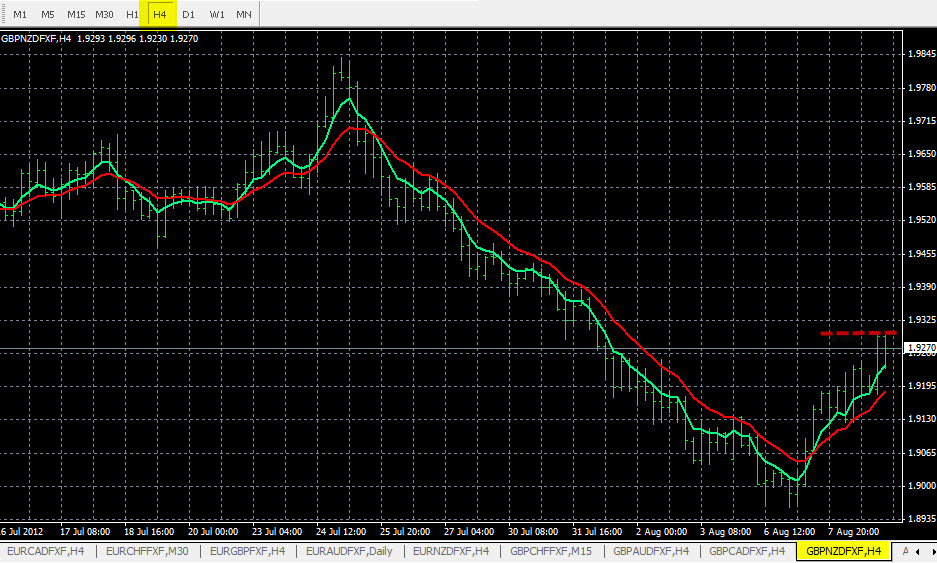Click the 17 Jul 08:00 time label
Image resolution: width=937 pixels, height=563 pixels.
[85, 531]
